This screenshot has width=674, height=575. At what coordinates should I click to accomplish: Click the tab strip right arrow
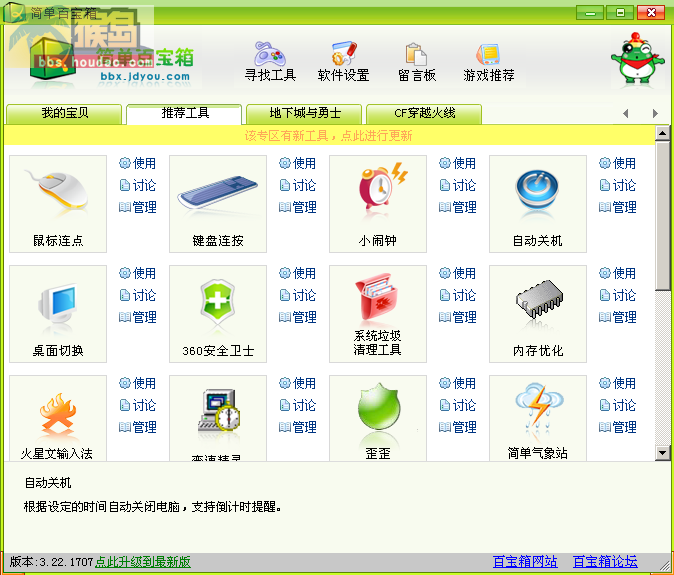tap(655, 113)
